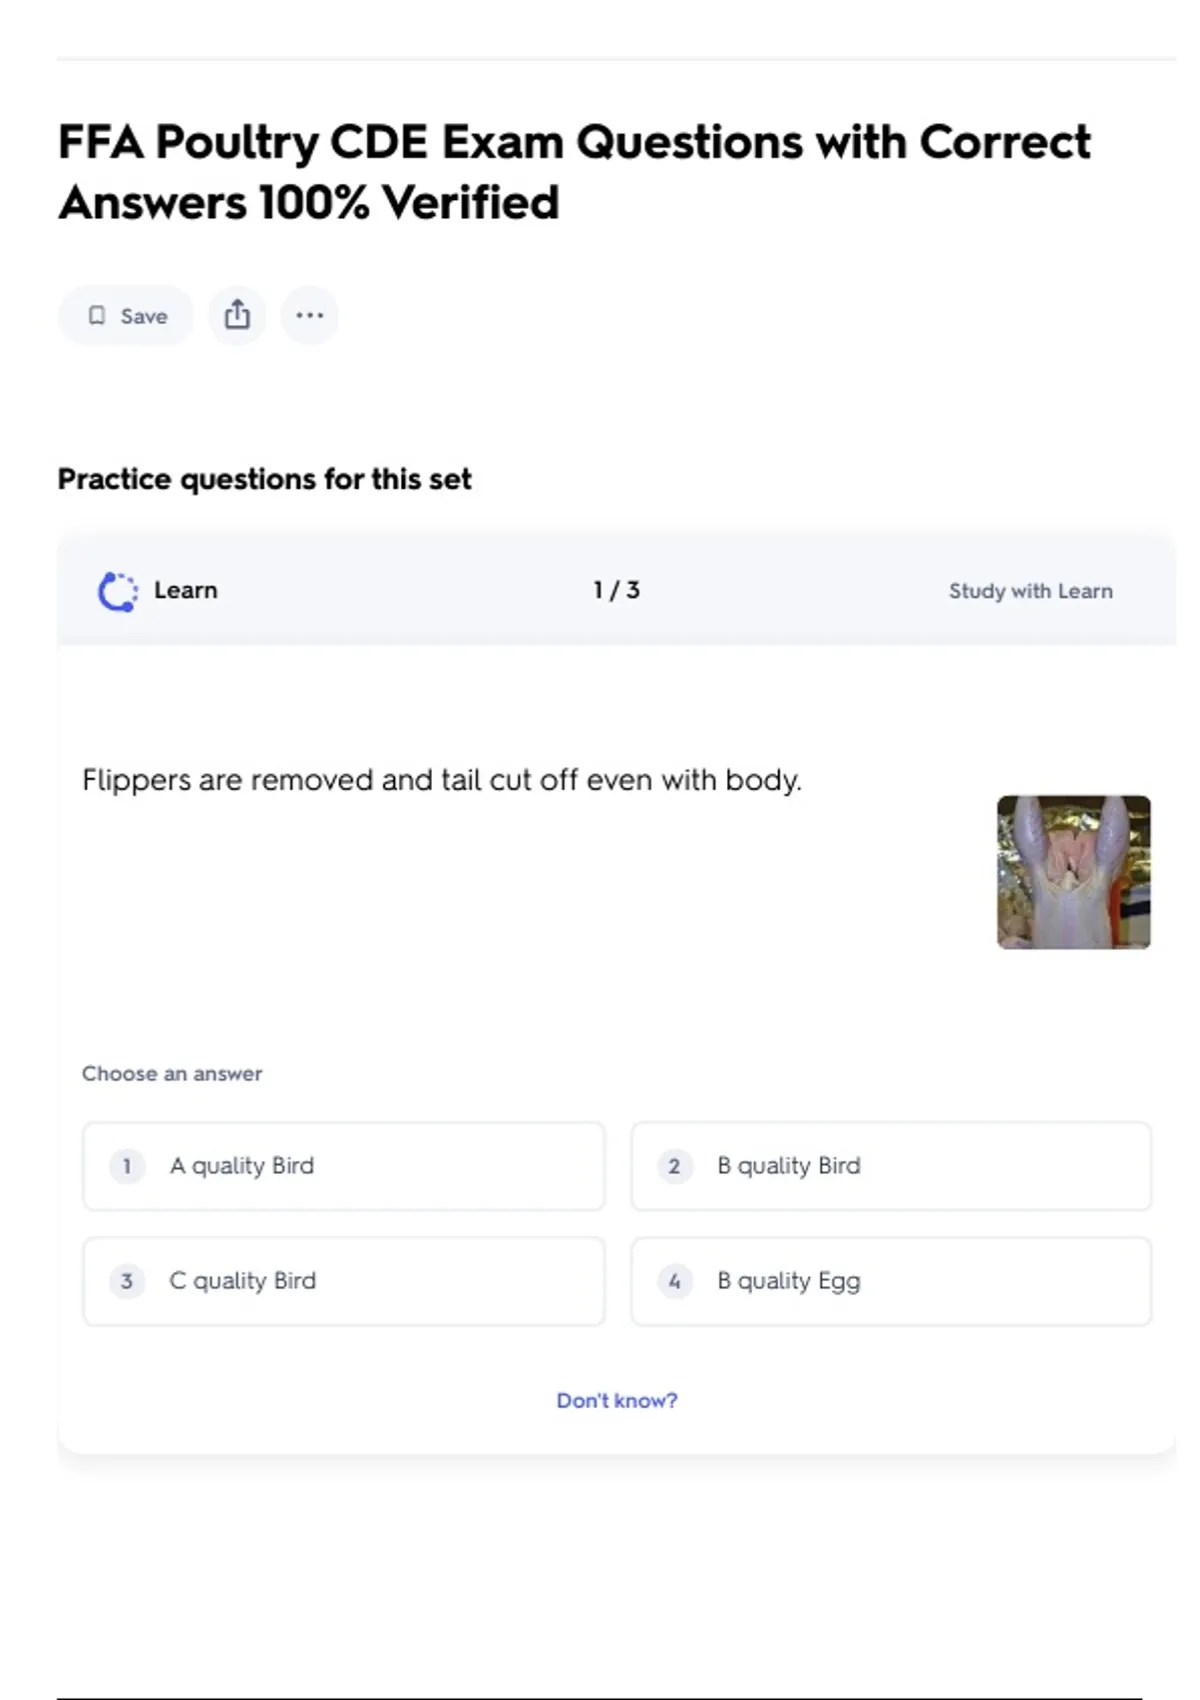Click the share icon button
The height and width of the screenshot is (1700, 1200).
pyautogui.click(x=237, y=316)
